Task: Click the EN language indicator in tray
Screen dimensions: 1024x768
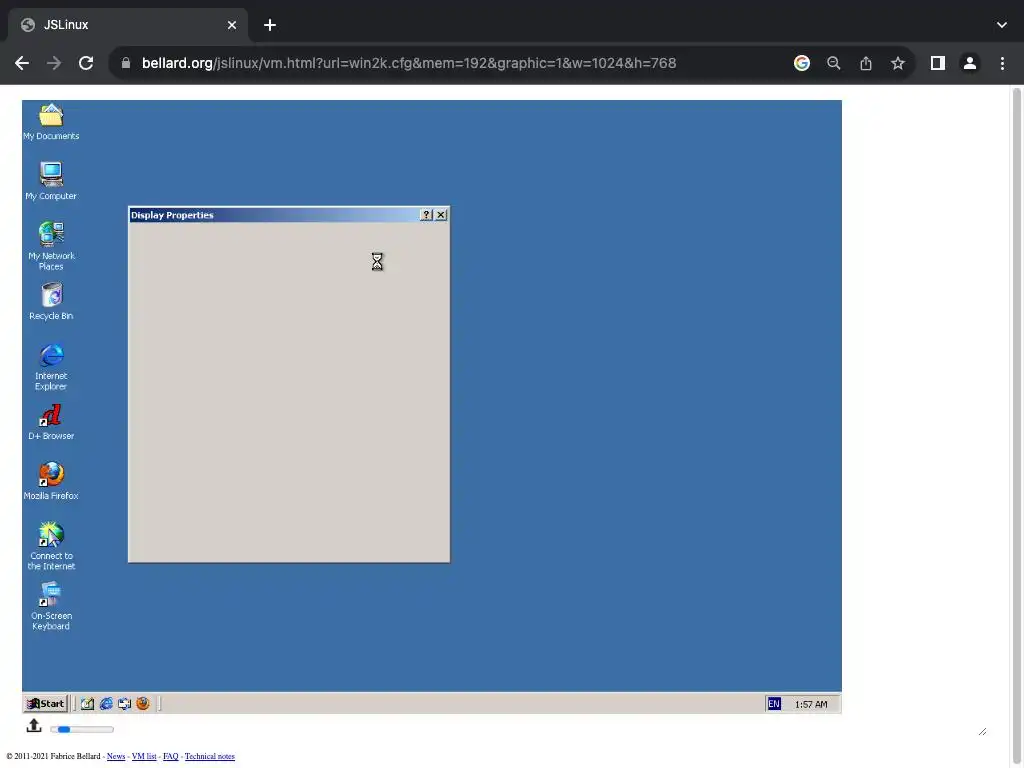Action: pyautogui.click(x=774, y=704)
